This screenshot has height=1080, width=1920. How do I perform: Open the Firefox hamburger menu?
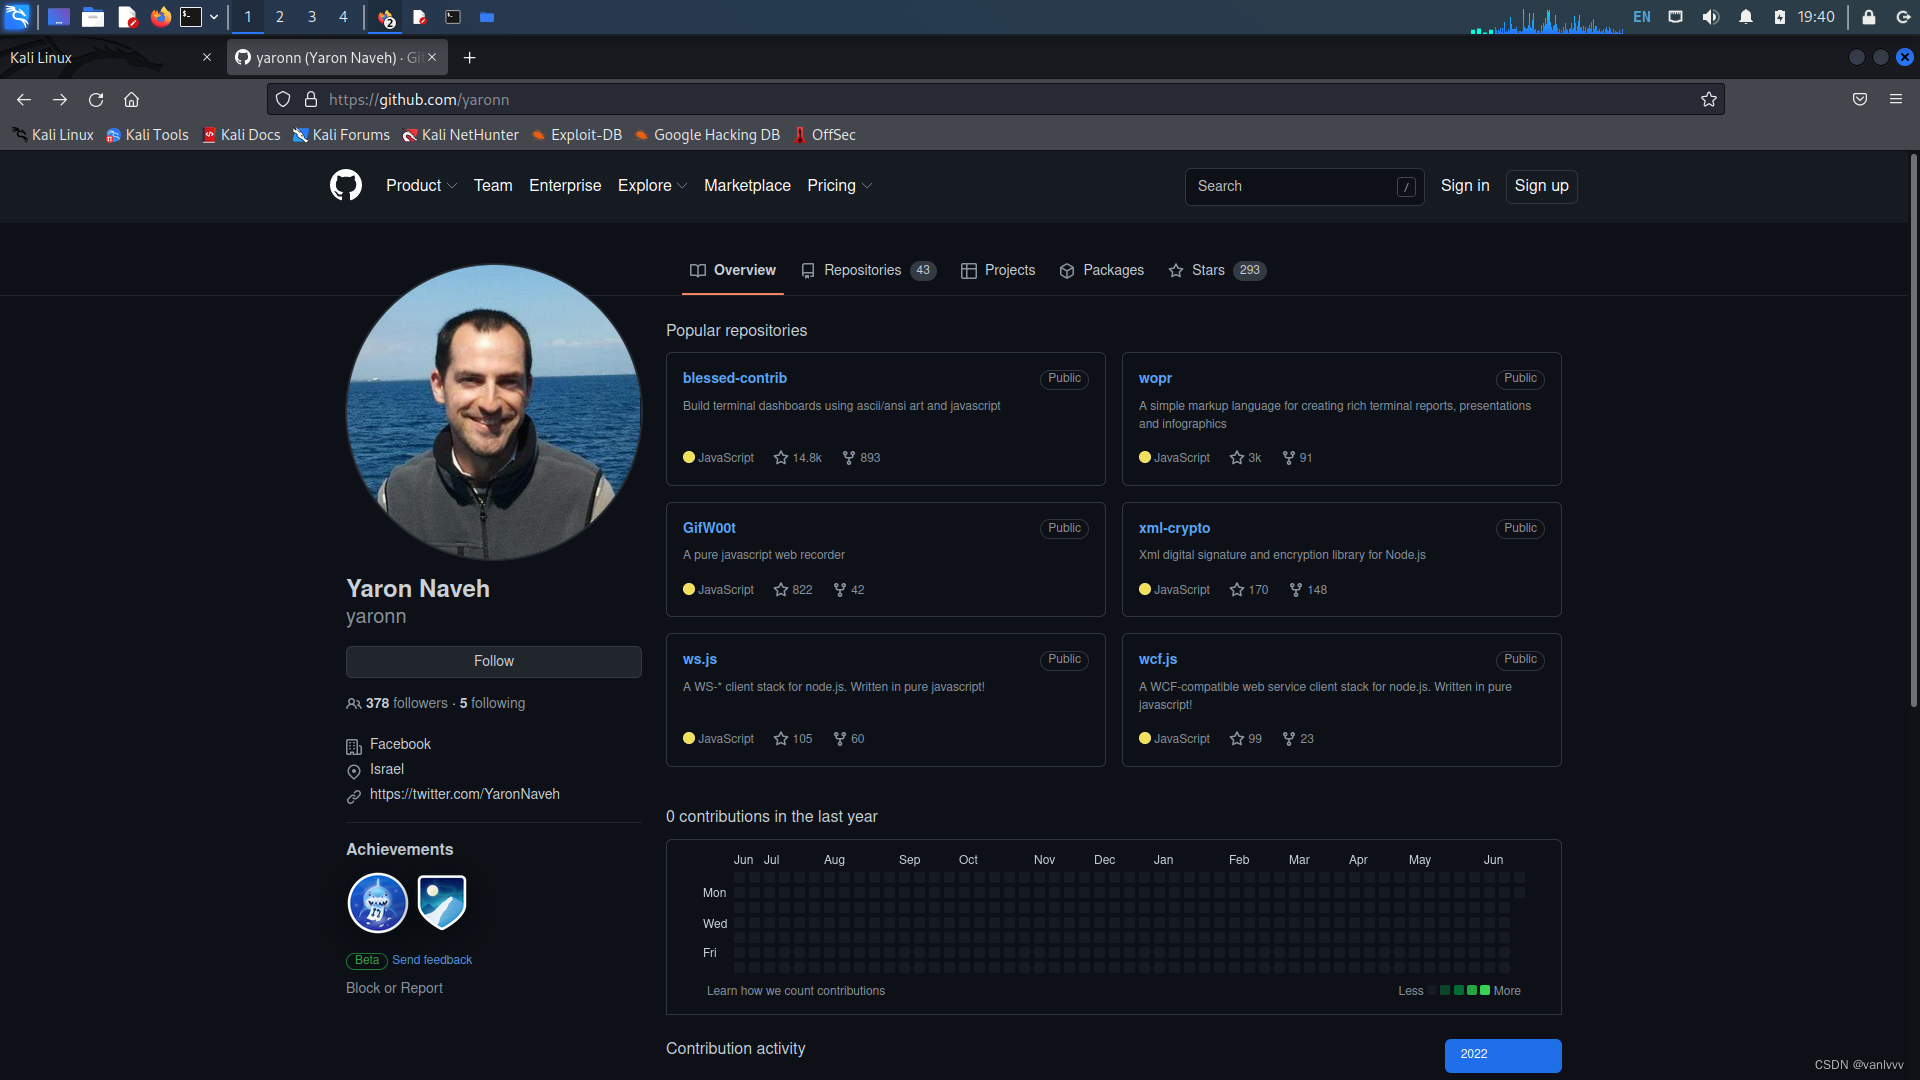[x=1896, y=99]
